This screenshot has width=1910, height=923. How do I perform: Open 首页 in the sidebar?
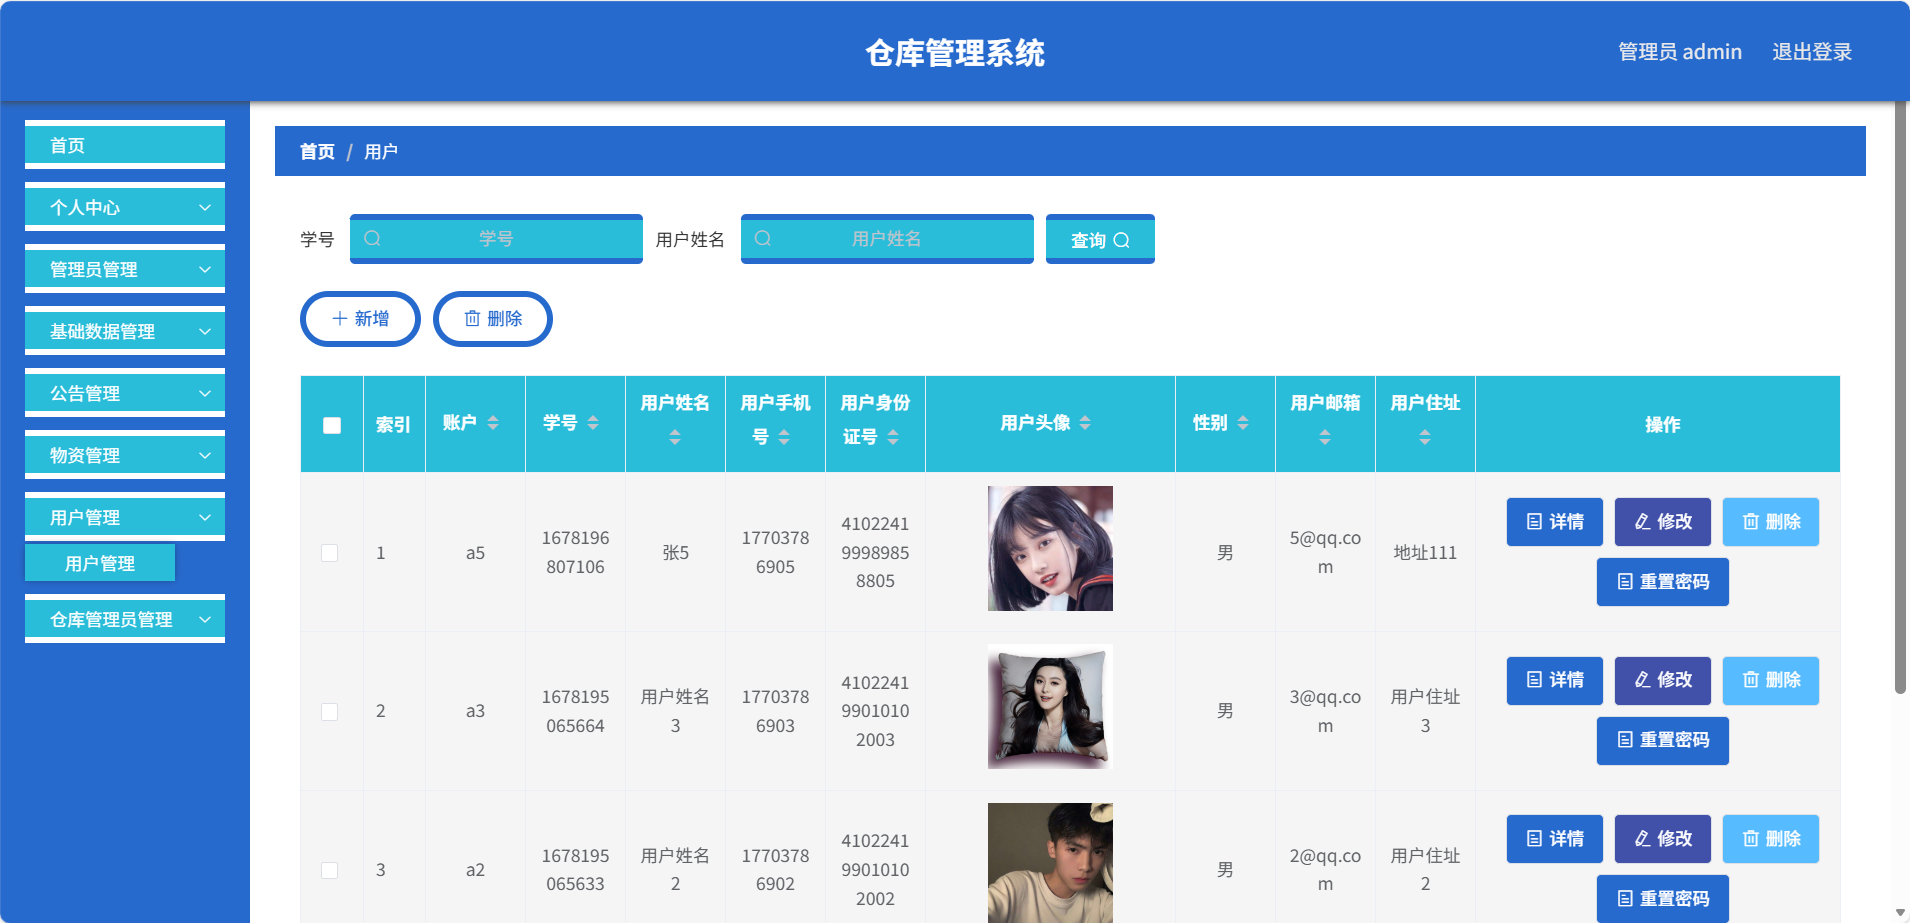click(125, 145)
